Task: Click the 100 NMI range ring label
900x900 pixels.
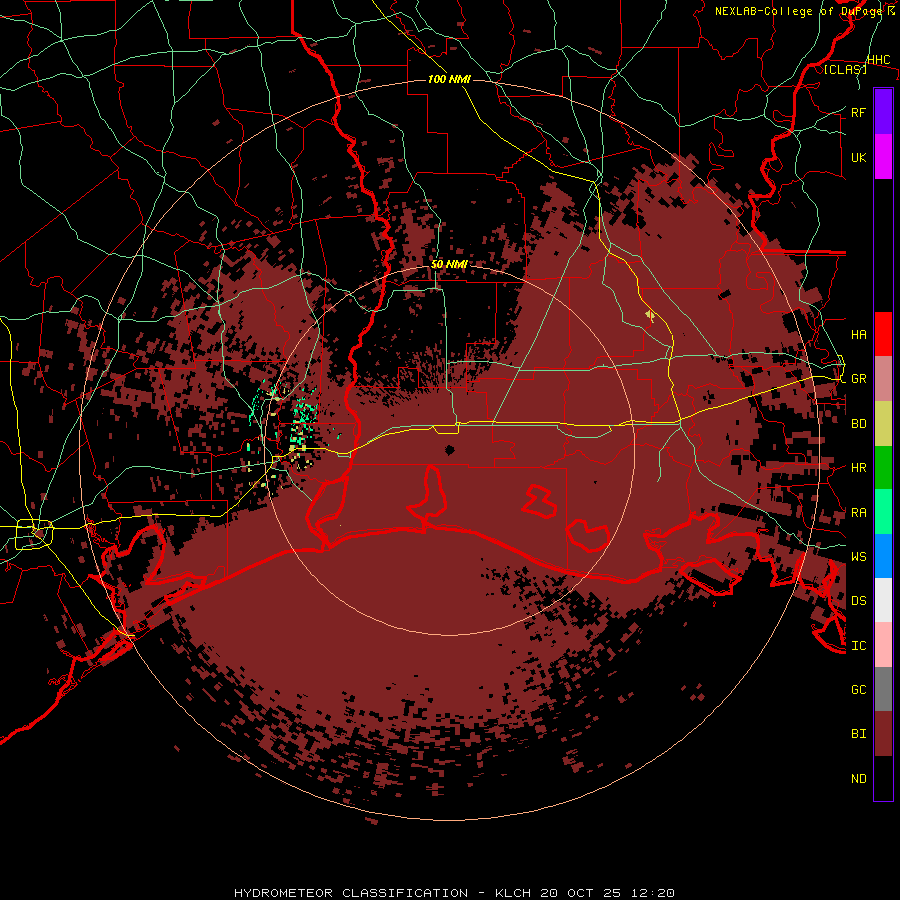Action: [x=449, y=79]
